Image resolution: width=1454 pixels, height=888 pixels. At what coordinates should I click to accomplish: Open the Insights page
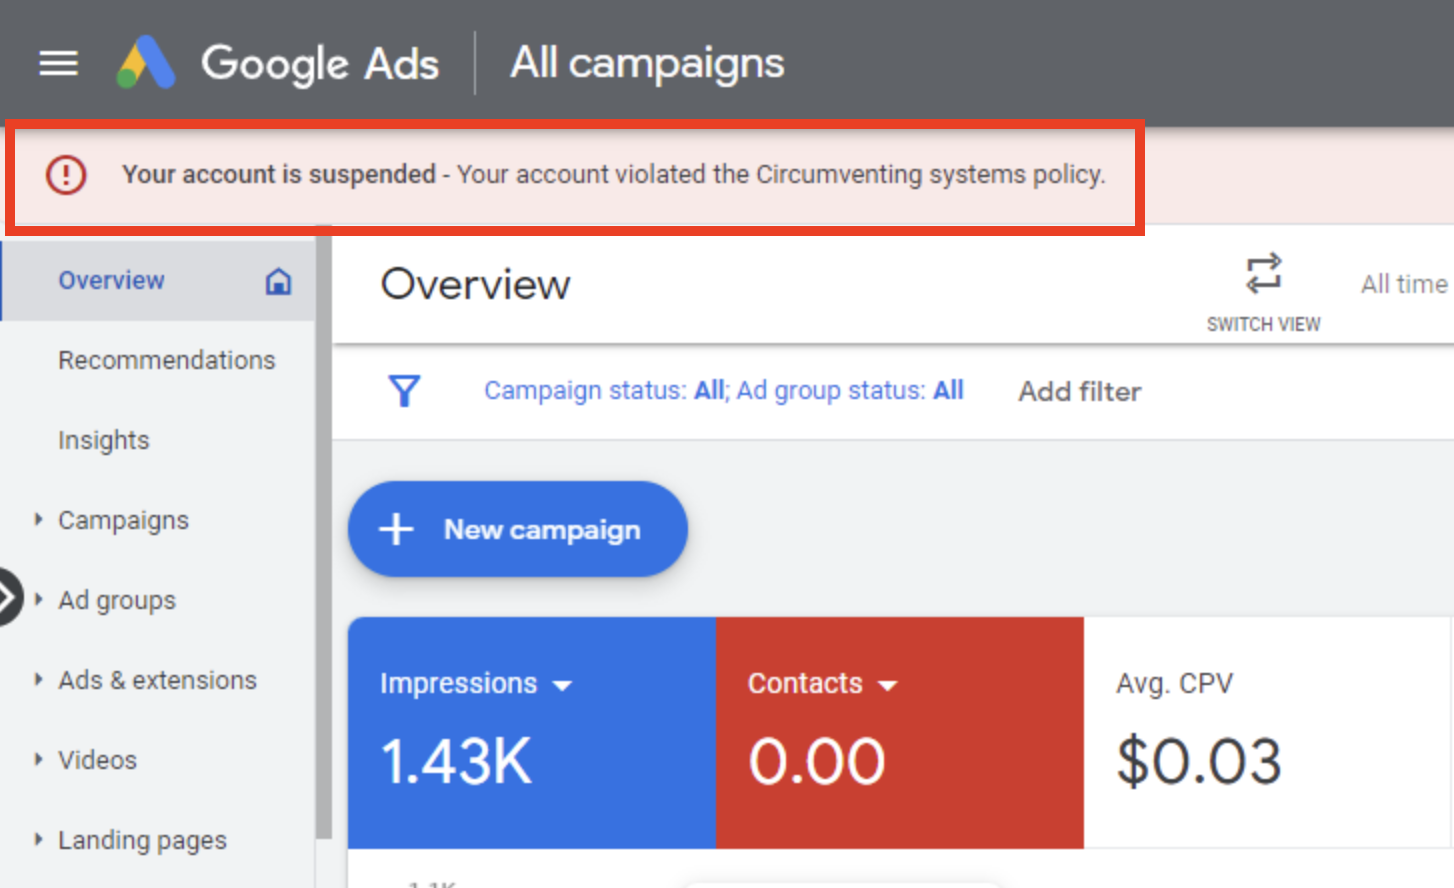[x=104, y=440]
